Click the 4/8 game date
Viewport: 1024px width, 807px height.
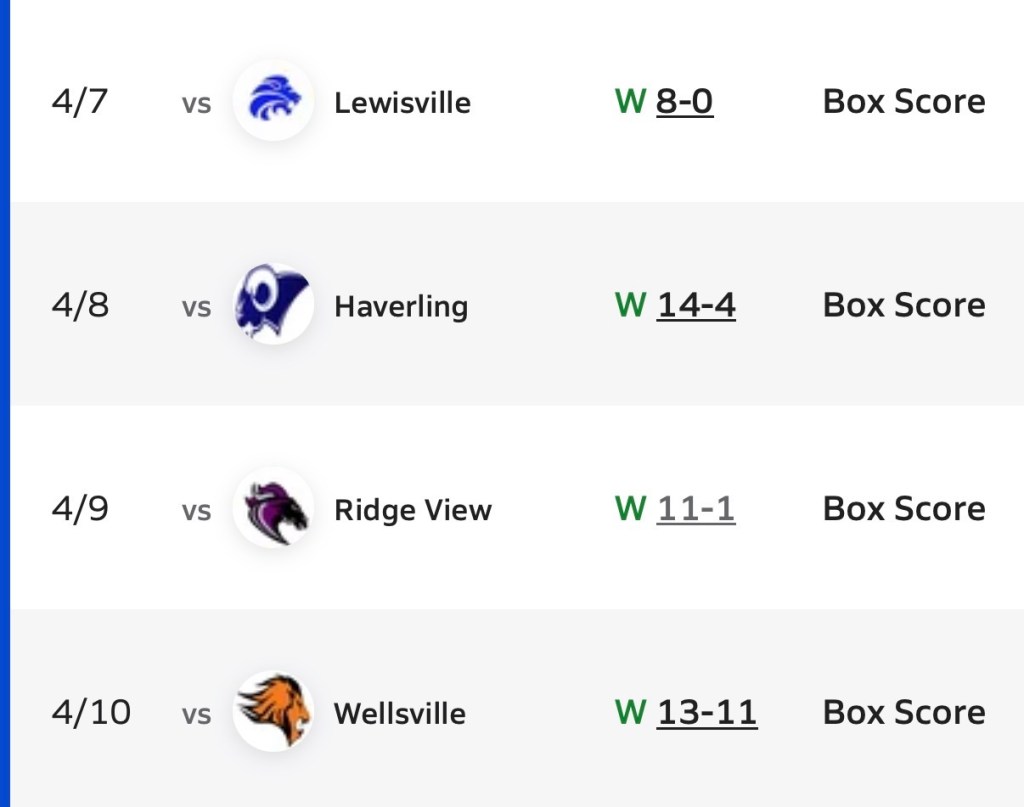[x=79, y=305]
